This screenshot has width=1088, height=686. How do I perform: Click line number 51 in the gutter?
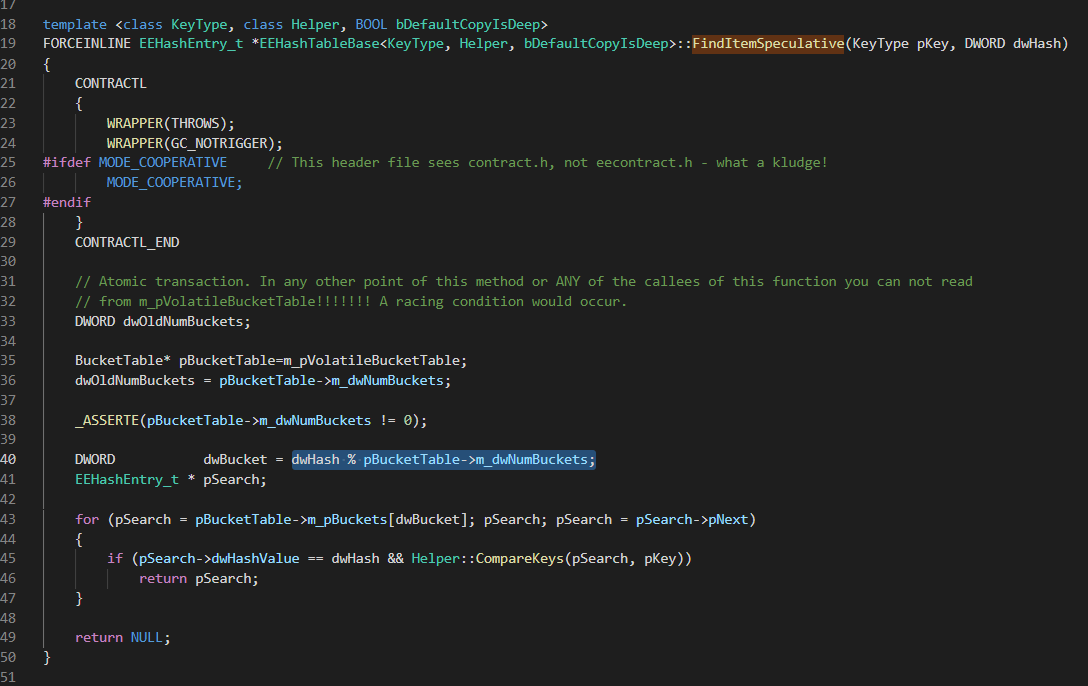point(8,677)
